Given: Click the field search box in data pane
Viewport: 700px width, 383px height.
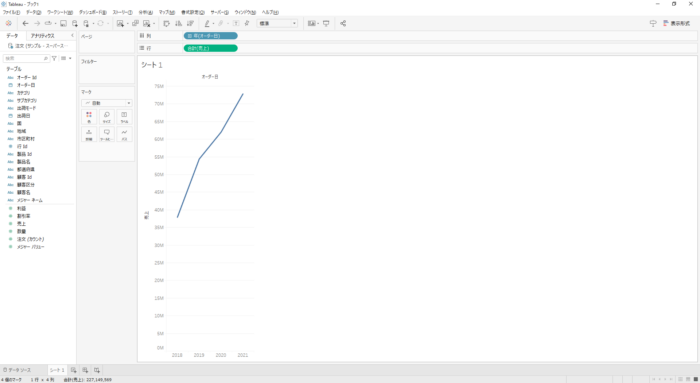Looking at the screenshot, I should click(26, 58).
